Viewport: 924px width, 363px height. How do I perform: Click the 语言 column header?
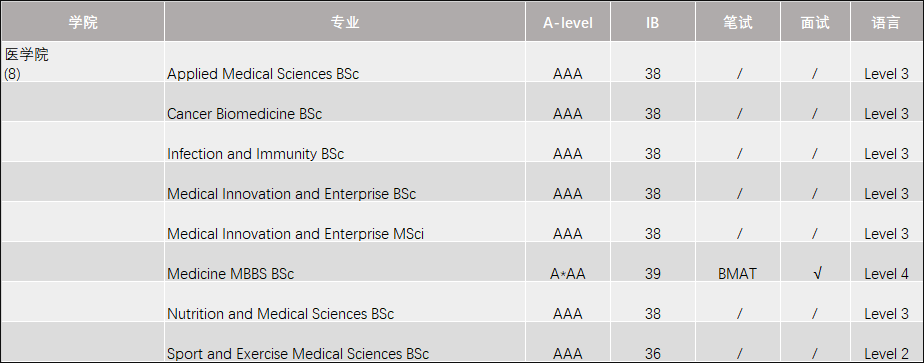(x=886, y=22)
